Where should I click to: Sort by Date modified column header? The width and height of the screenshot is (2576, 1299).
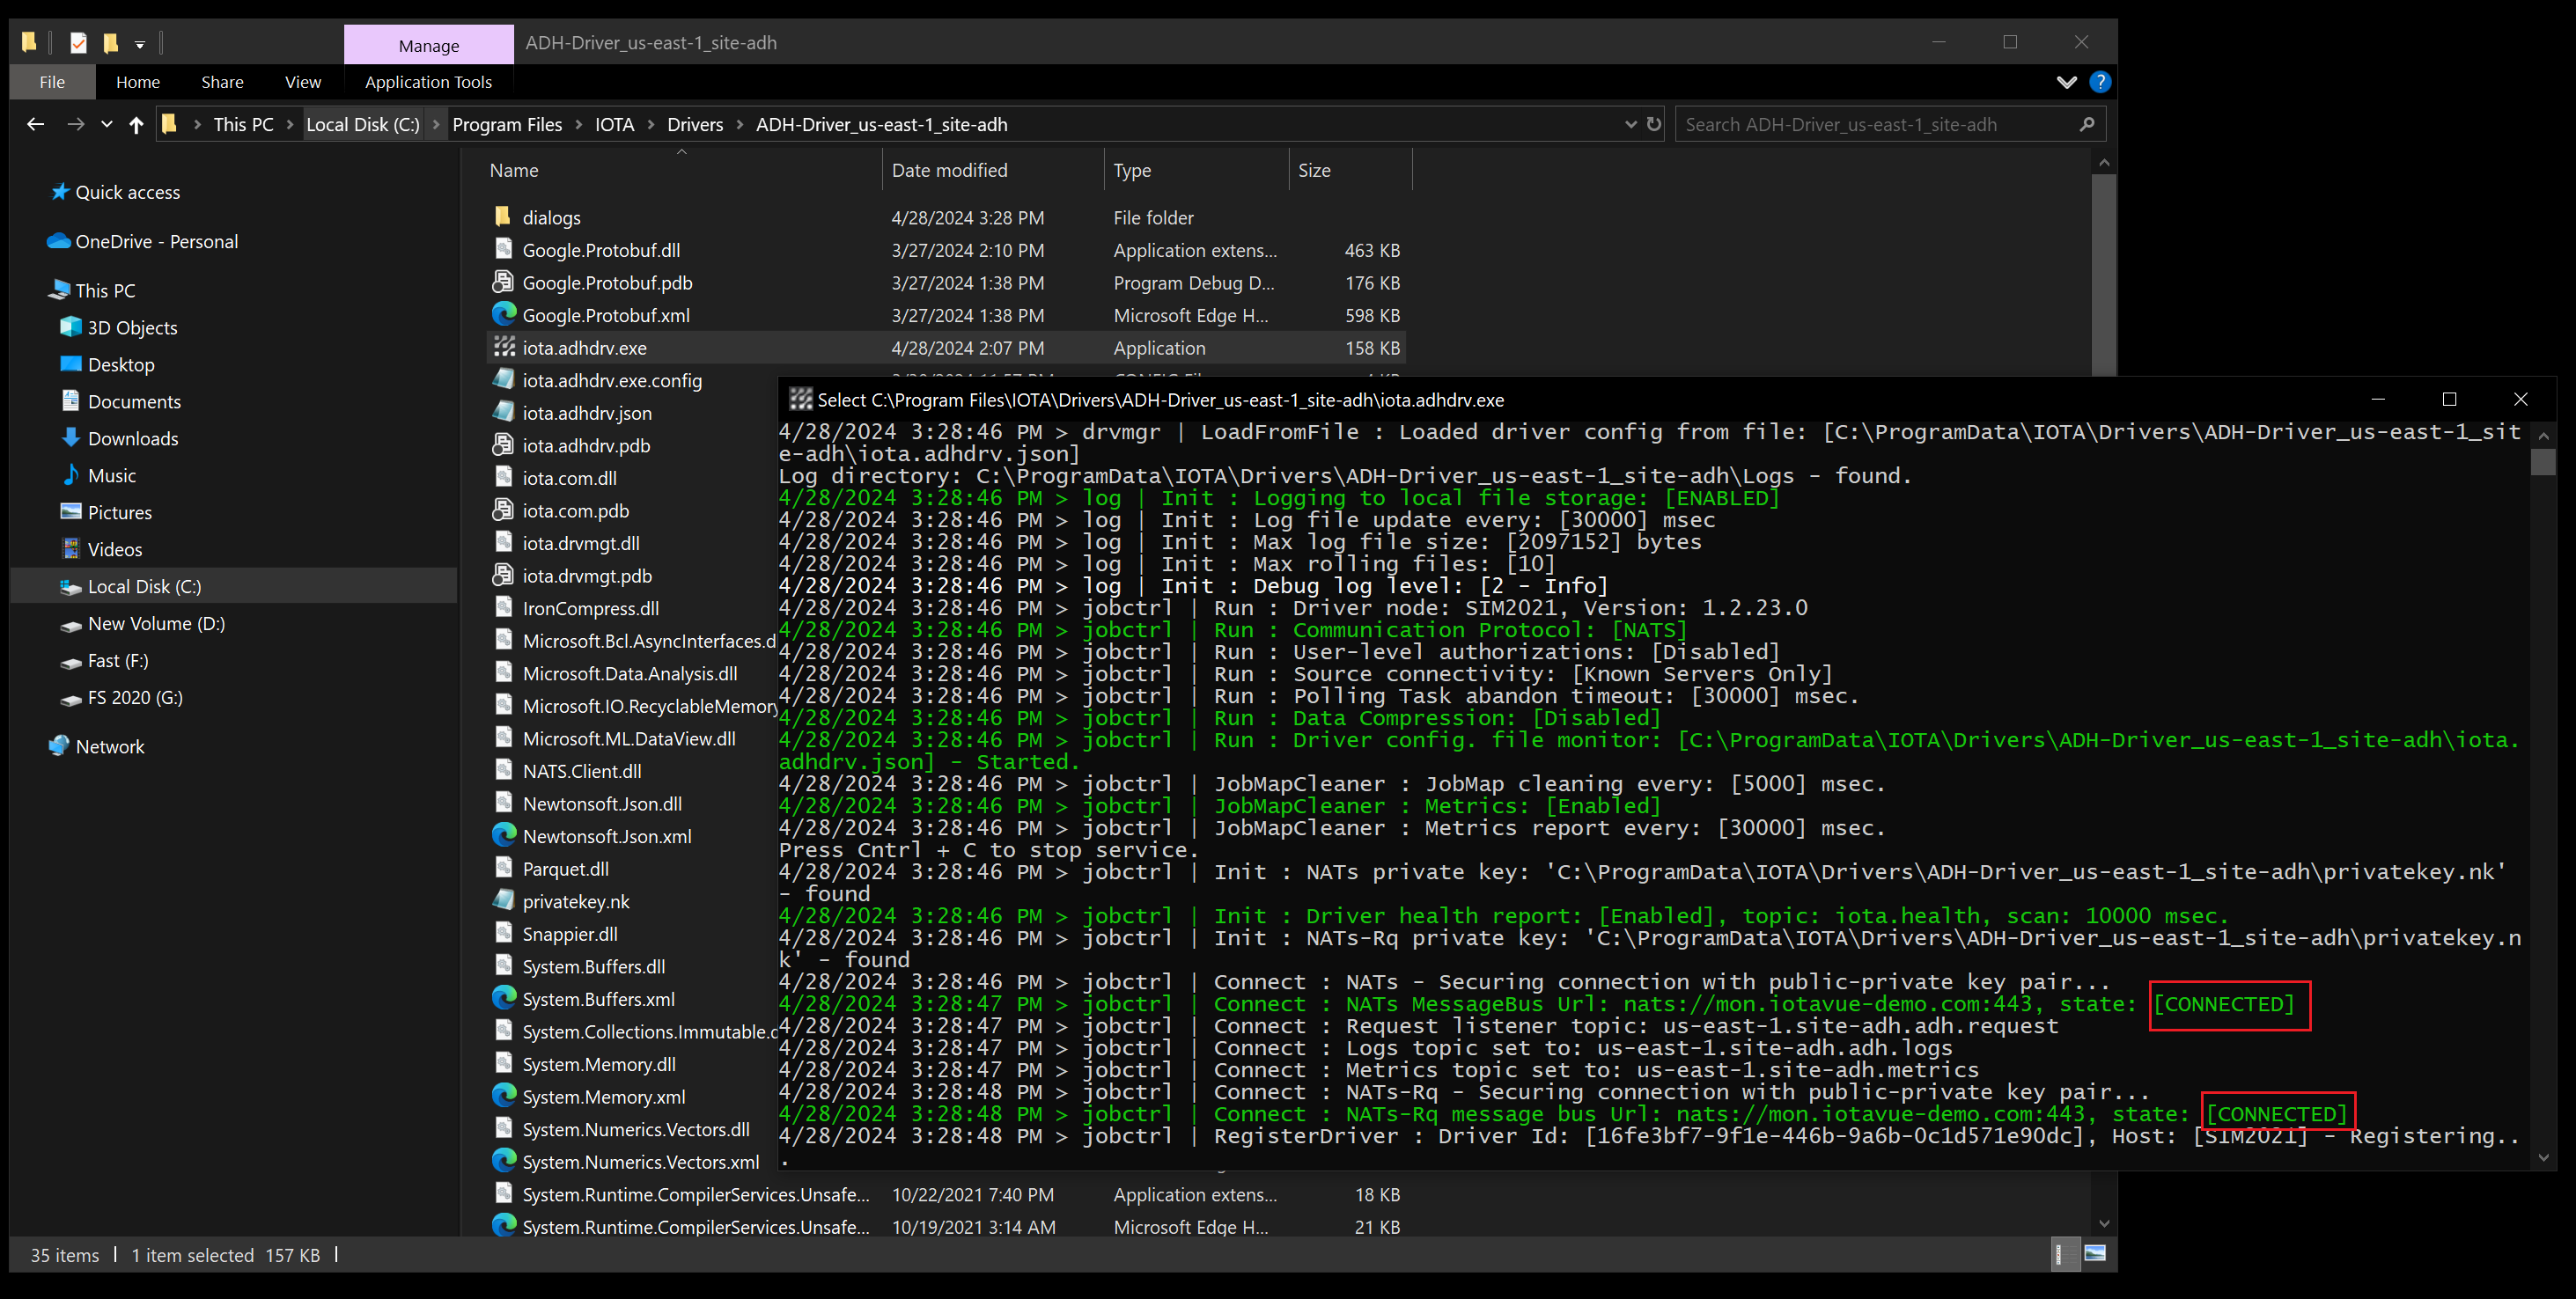(949, 170)
